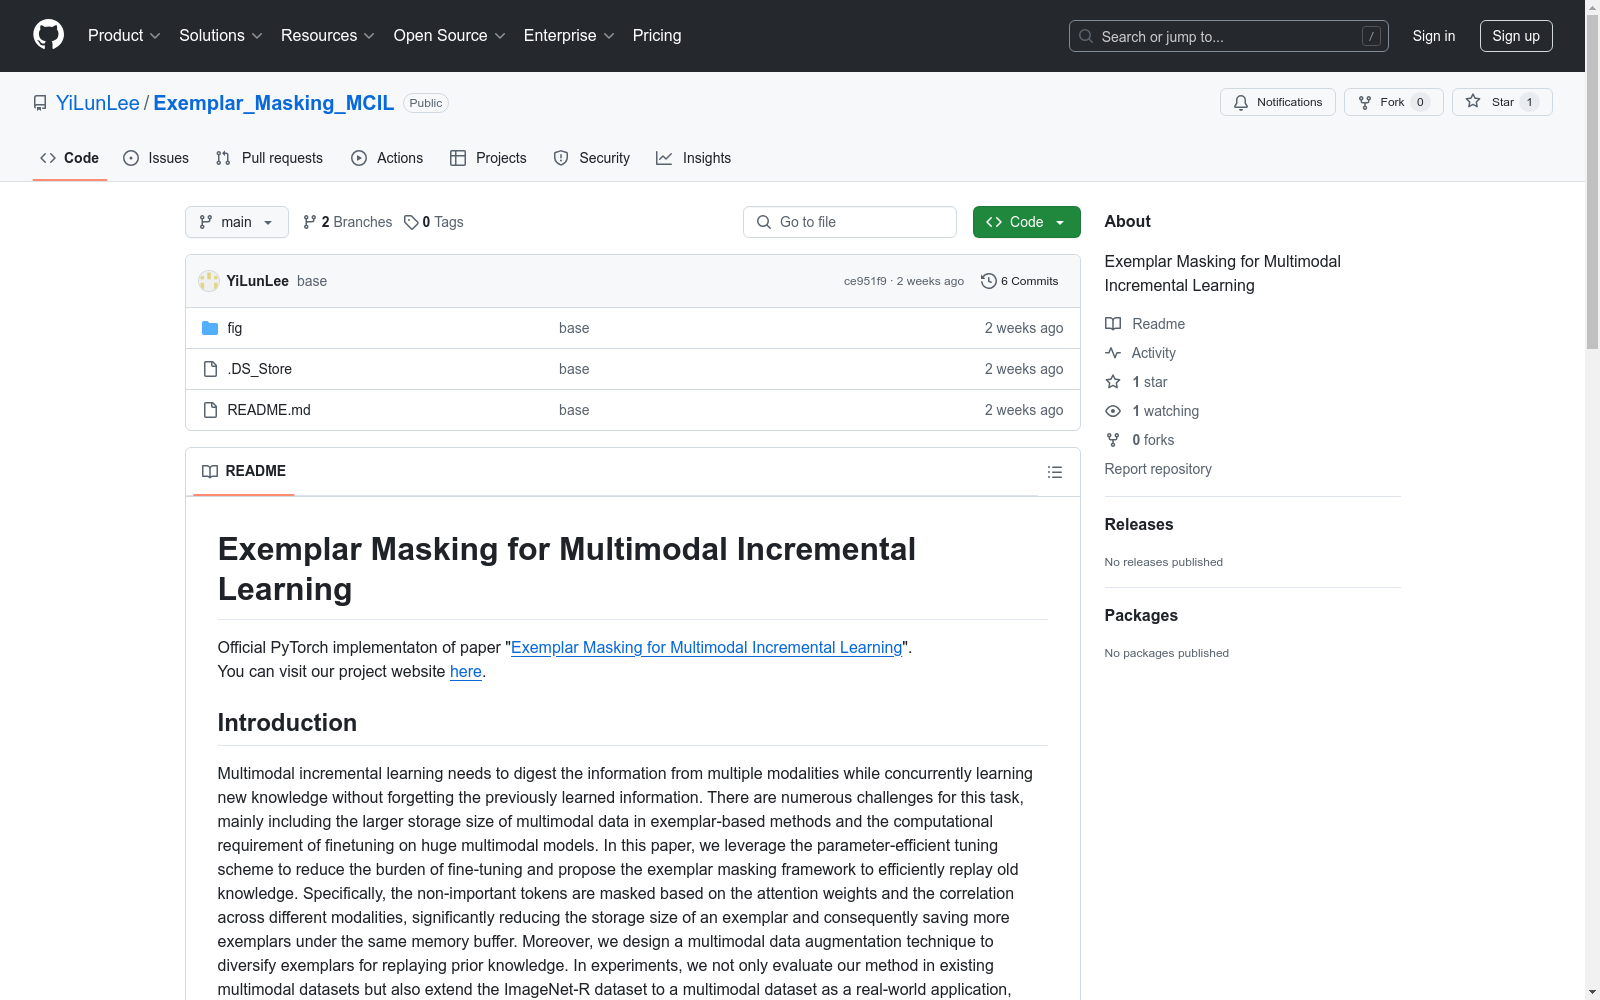Click the branches icon beside 2 Branches
Screen dimensions: 1600x1000
point(310,222)
